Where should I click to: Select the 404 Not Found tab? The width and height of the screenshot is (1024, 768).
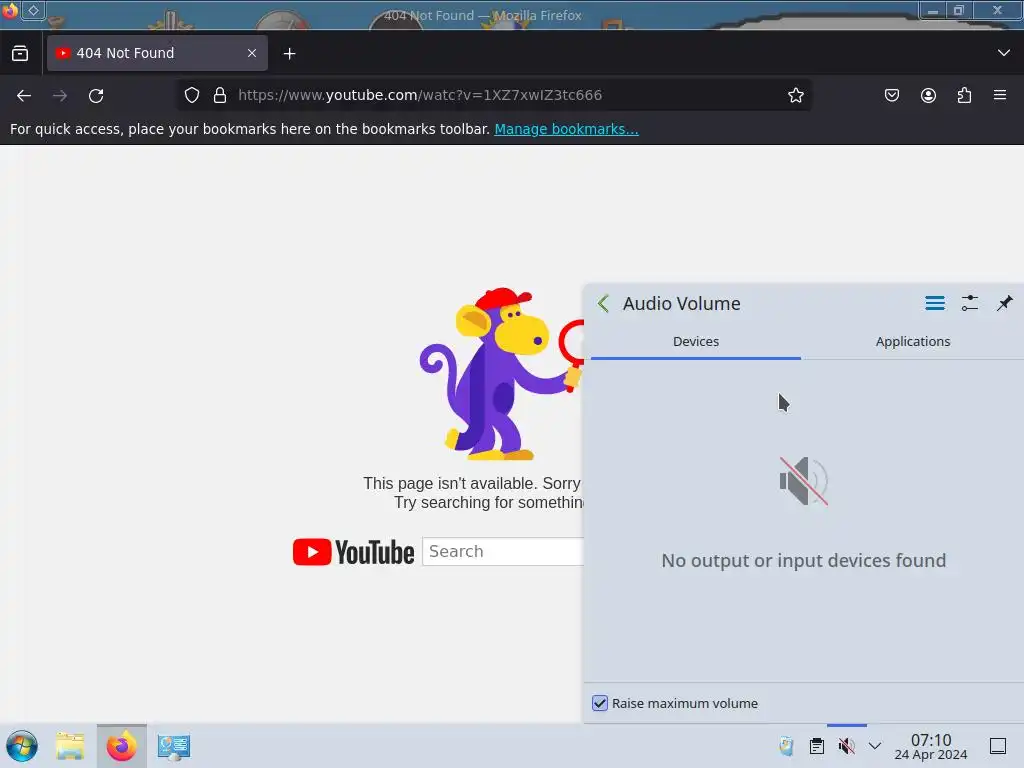[x=157, y=53]
